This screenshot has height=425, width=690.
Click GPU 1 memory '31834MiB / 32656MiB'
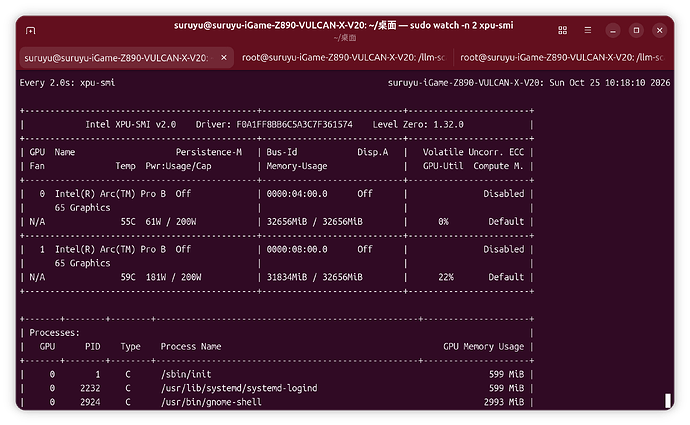[315, 277]
